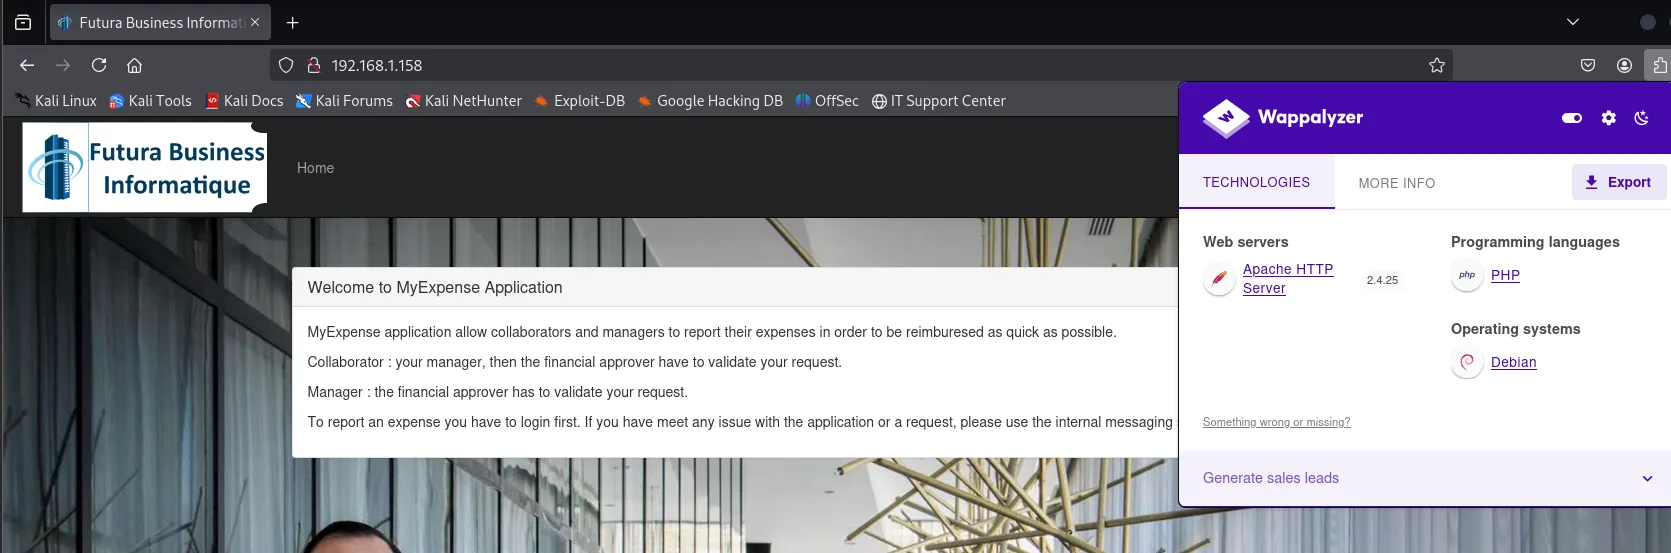The width and height of the screenshot is (1671, 553).
Task: Open the OffSec bookmark
Action: pyautogui.click(x=827, y=101)
